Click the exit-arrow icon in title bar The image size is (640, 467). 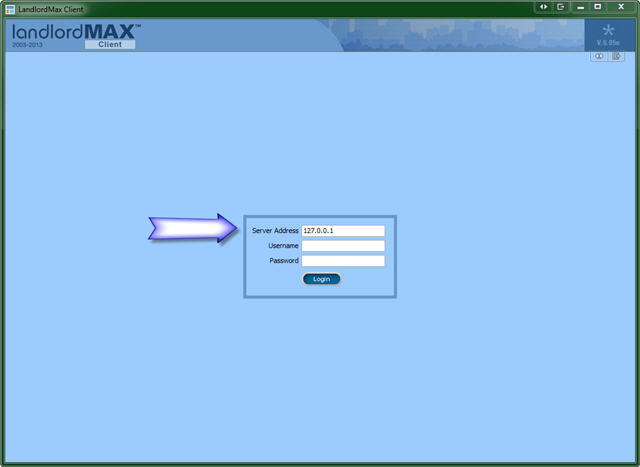tap(561, 7)
